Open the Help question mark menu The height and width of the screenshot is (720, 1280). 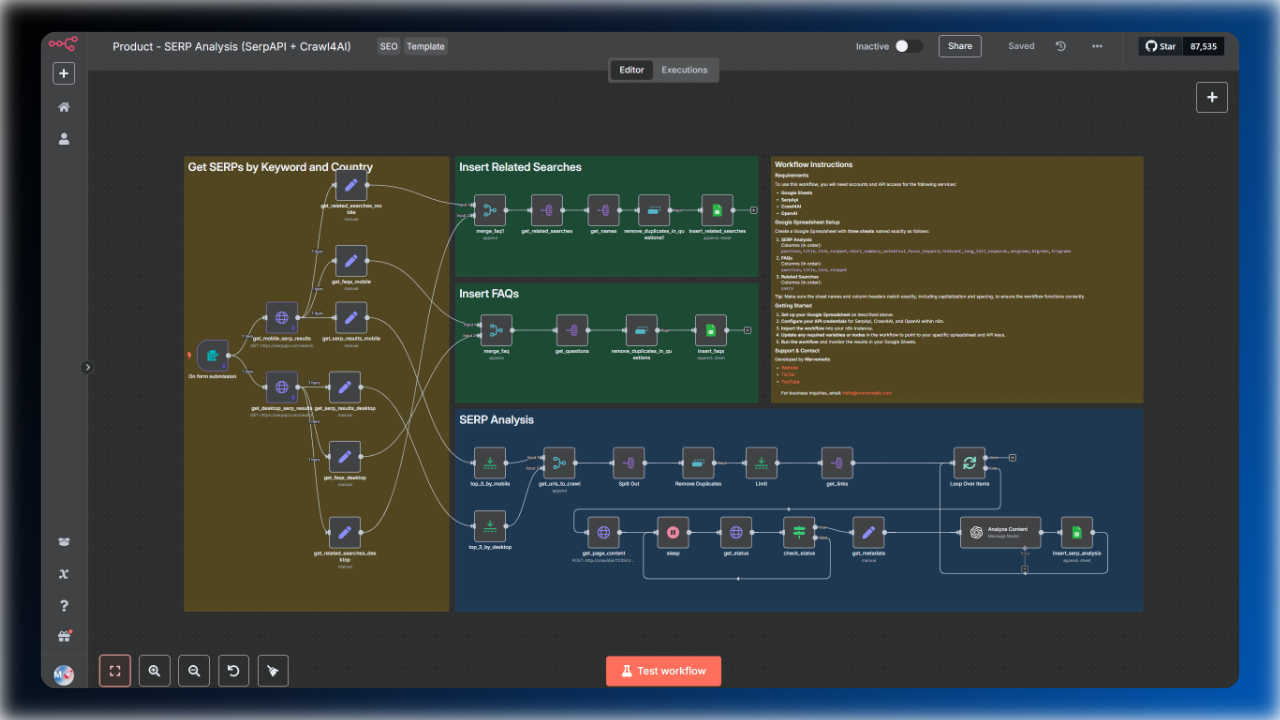coord(64,605)
